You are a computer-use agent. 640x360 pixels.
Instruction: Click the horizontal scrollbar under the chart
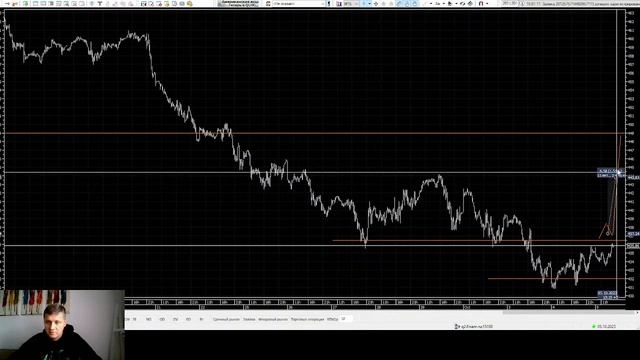569,313
